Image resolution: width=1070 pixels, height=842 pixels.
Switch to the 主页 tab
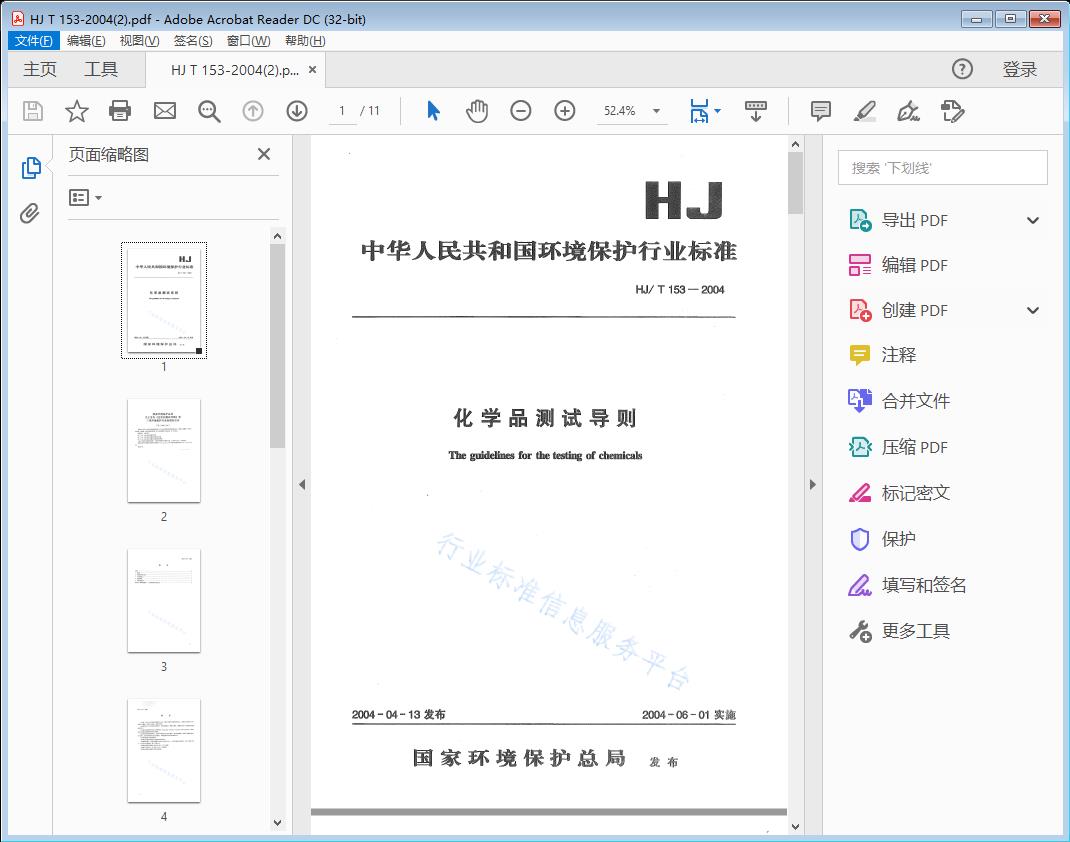coord(40,69)
